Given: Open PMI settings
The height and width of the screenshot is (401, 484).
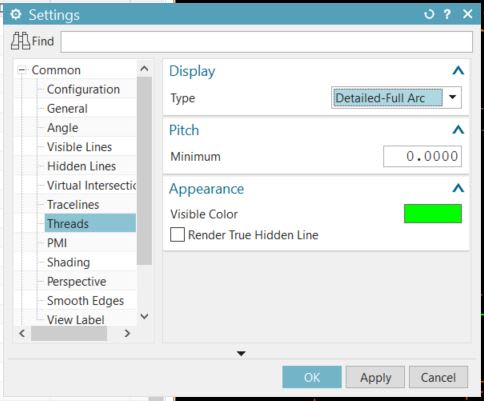Looking at the screenshot, I should pos(57,243).
